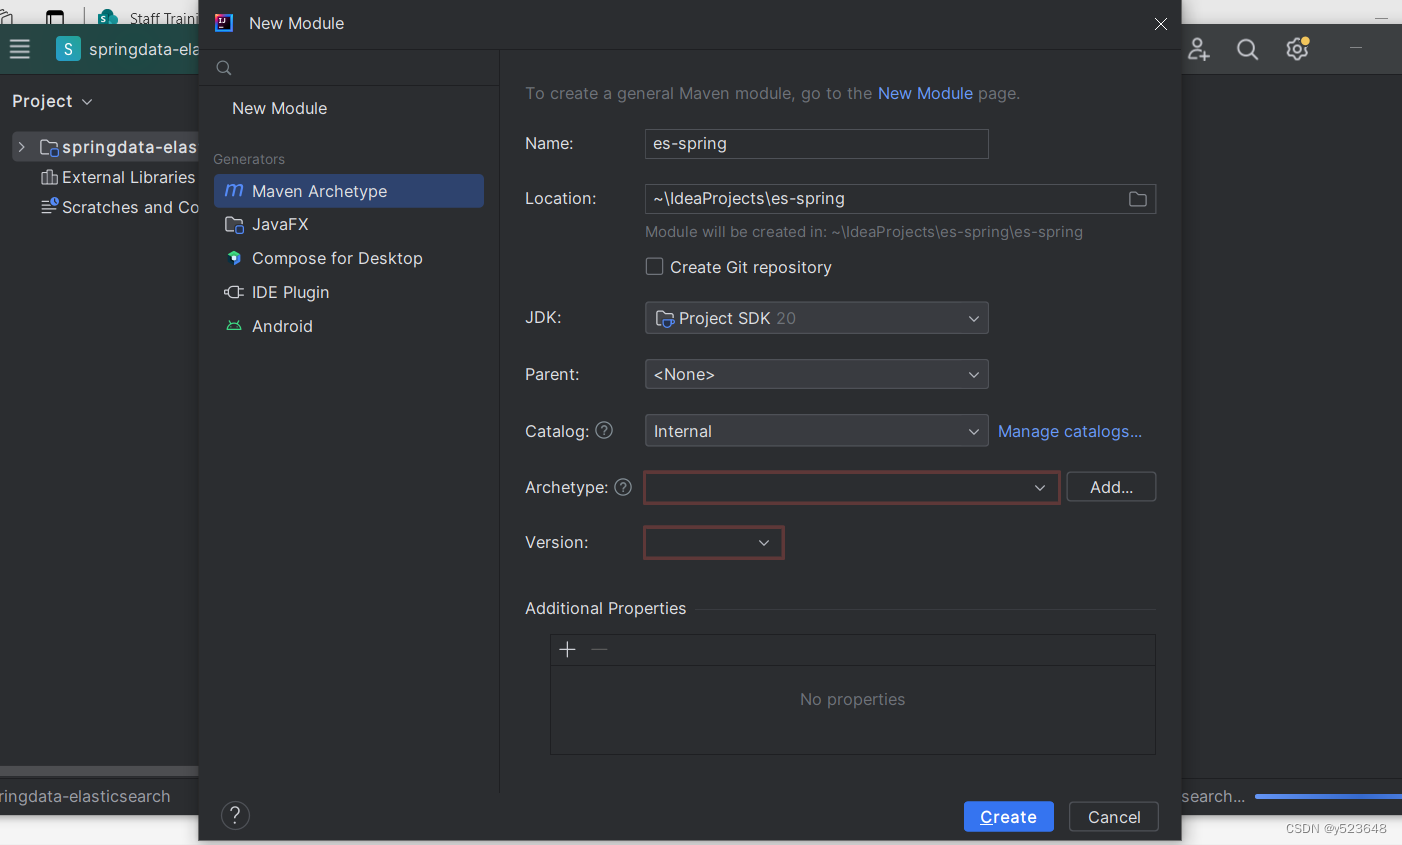
Task: Open the JDK selection dropdown
Action: click(973, 317)
